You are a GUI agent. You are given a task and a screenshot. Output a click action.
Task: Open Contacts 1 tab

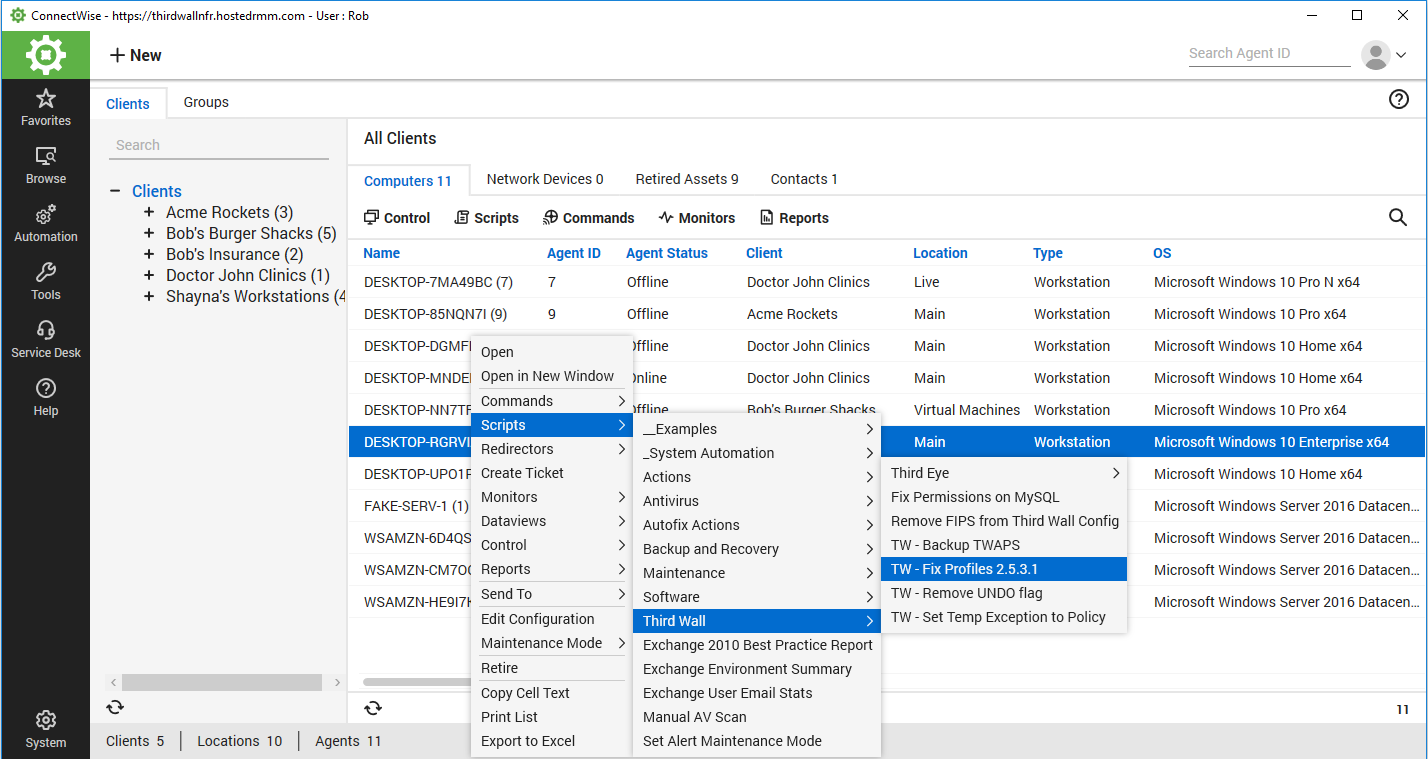tap(804, 179)
